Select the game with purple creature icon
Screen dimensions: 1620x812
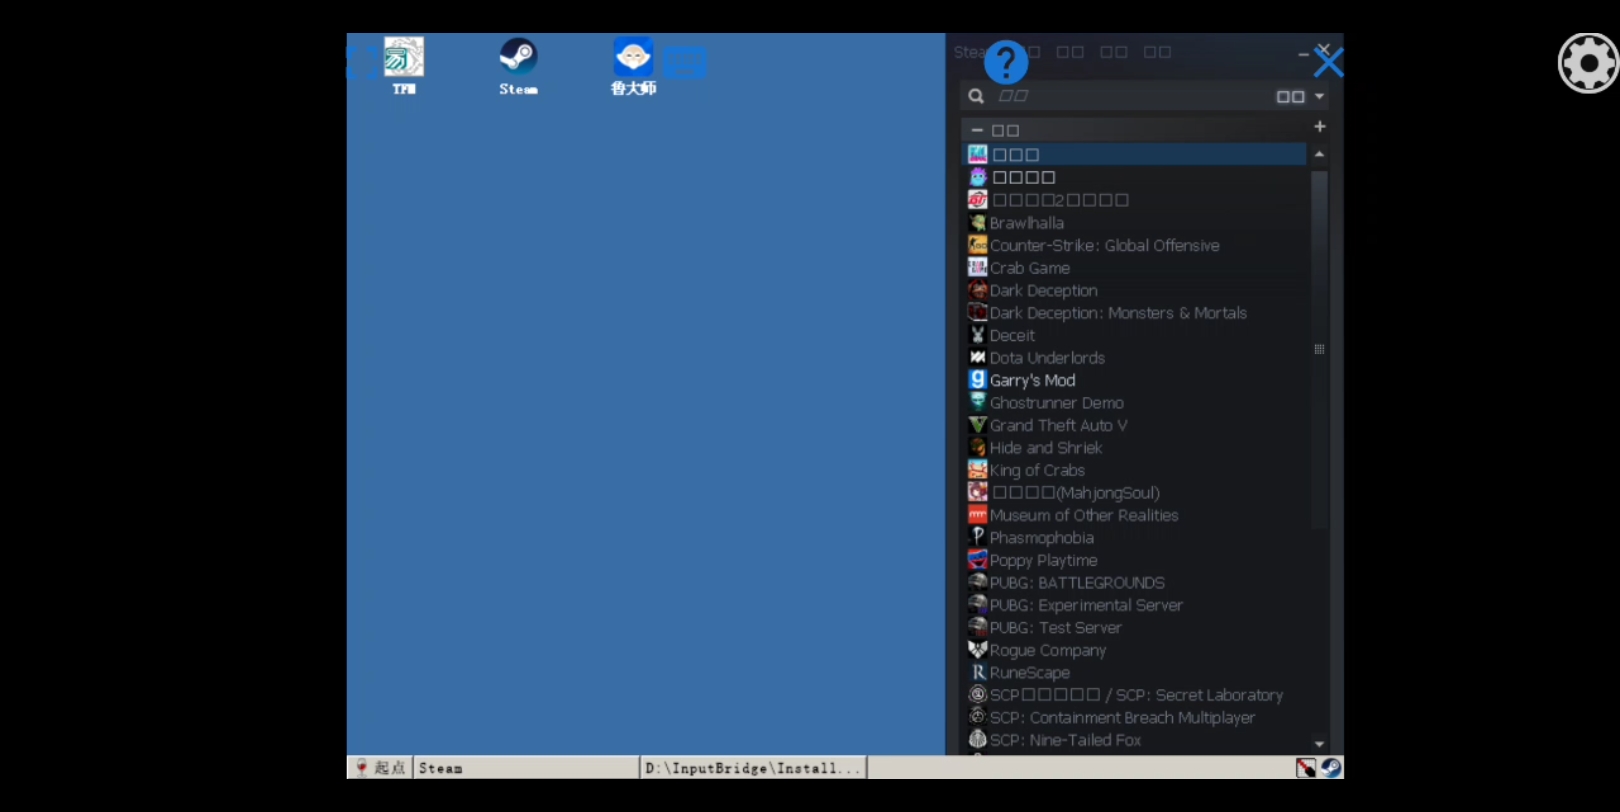pyautogui.click(x=1134, y=177)
